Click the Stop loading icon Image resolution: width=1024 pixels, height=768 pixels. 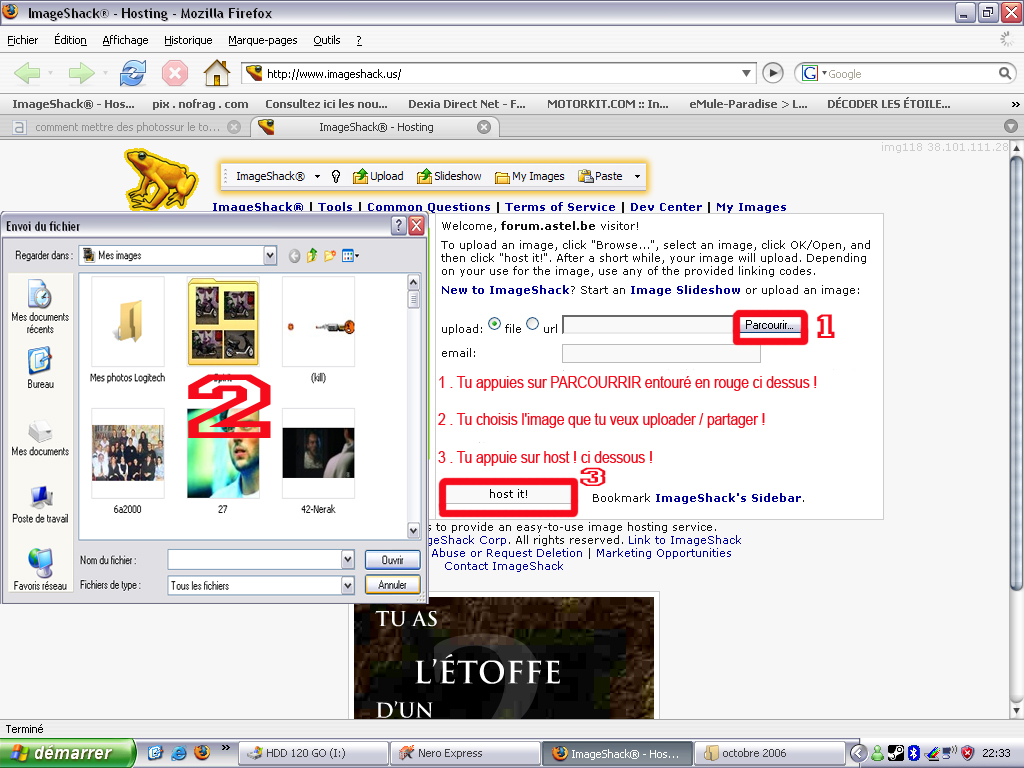tap(175, 73)
